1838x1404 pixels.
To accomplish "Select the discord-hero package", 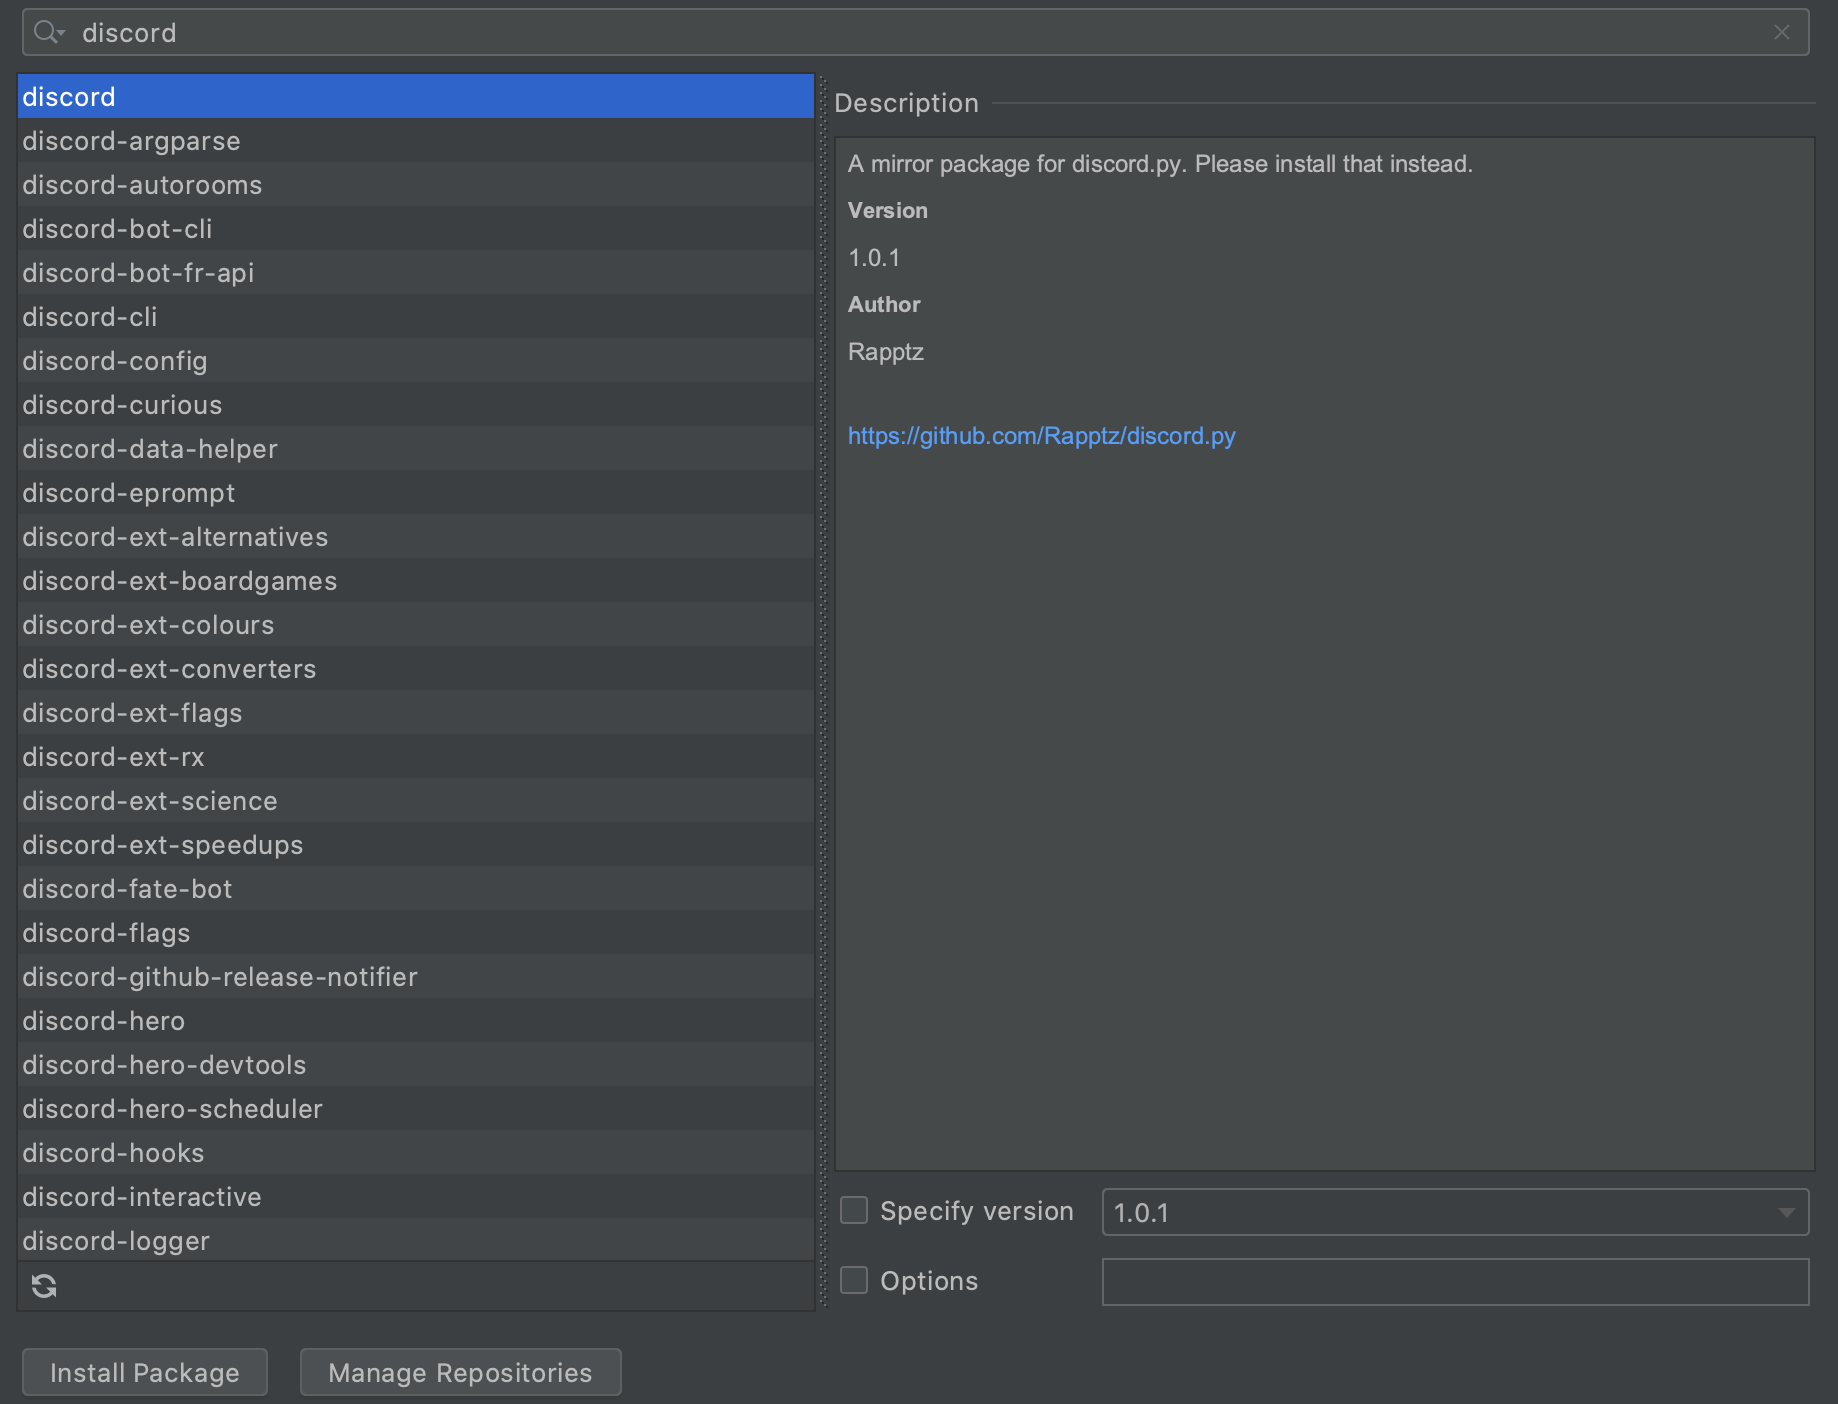I will [415, 1020].
